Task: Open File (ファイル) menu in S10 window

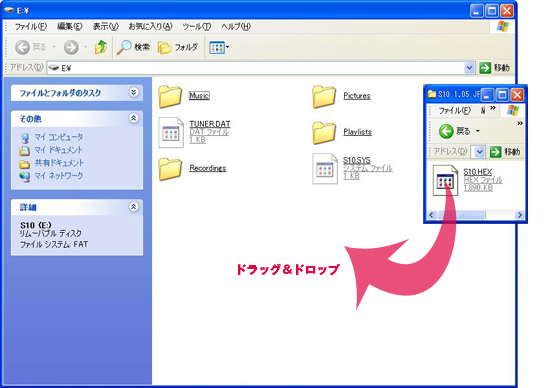Action: coord(455,111)
